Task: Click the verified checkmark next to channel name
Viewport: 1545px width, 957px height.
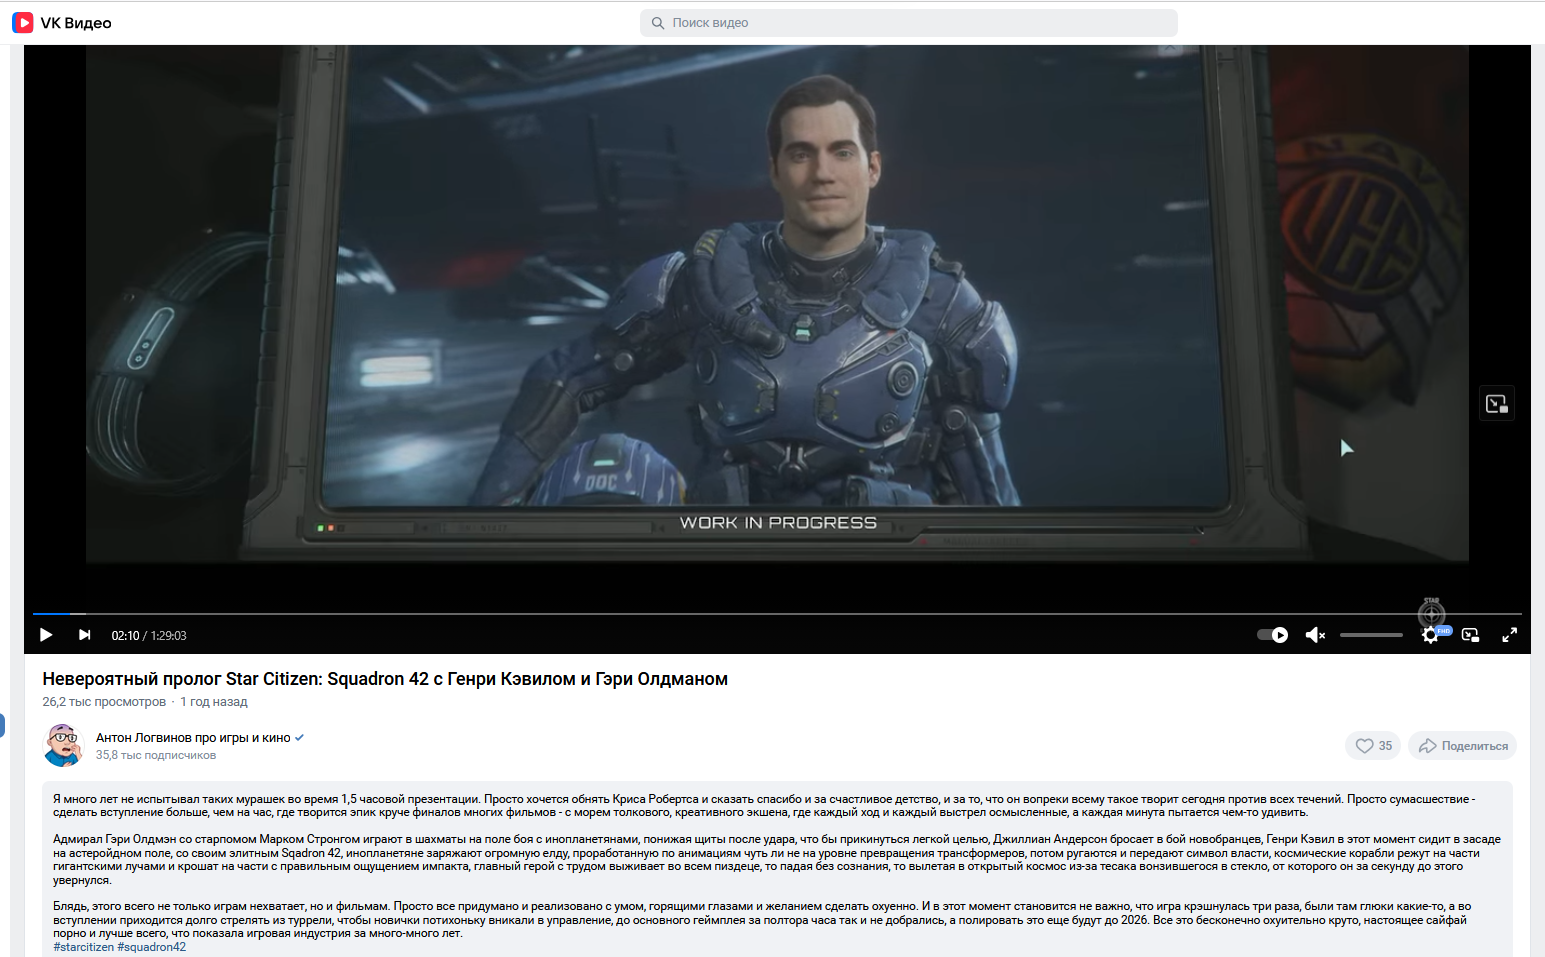Action: pyautogui.click(x=299, y=738)
